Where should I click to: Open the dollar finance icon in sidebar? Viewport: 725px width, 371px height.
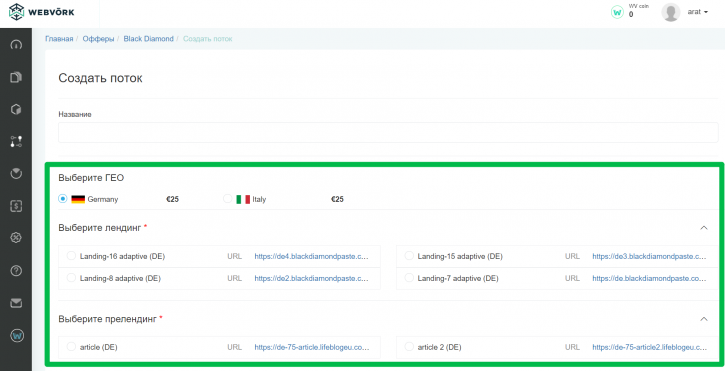pyautogui.click(x=16, y=206)
